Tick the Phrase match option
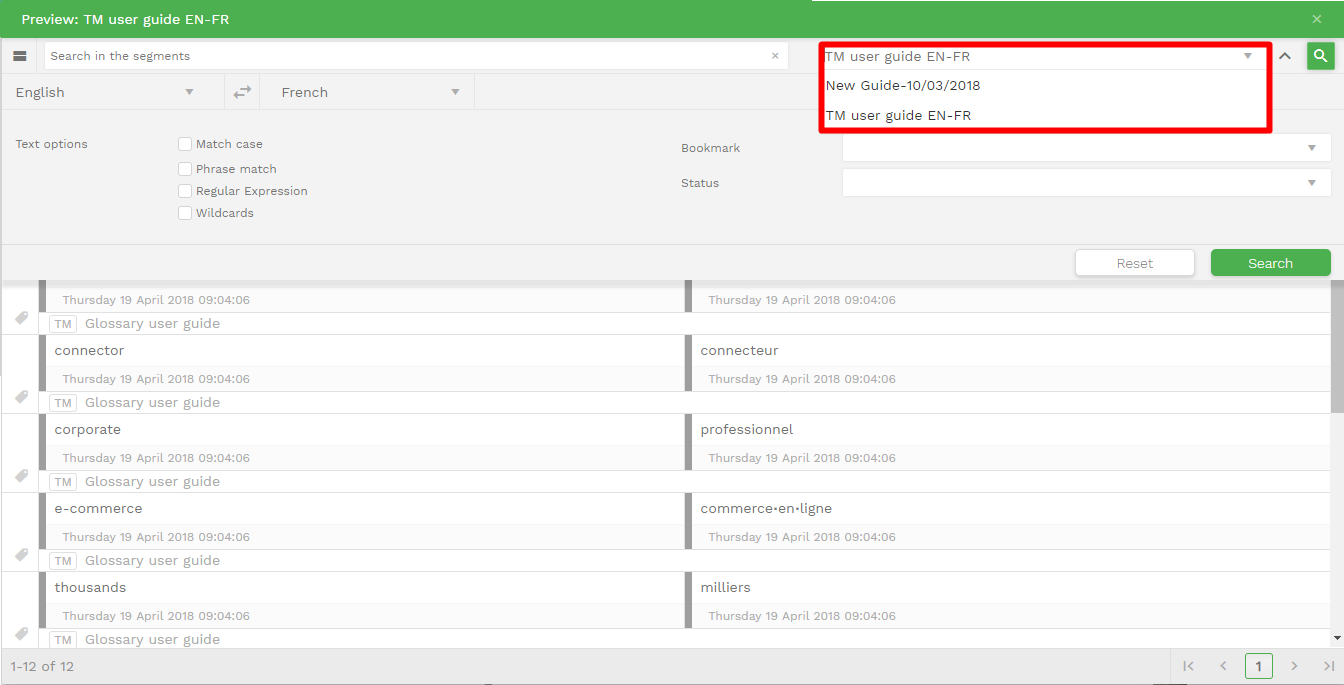This screenshot has height=685, width=1344. pos(185,169)
